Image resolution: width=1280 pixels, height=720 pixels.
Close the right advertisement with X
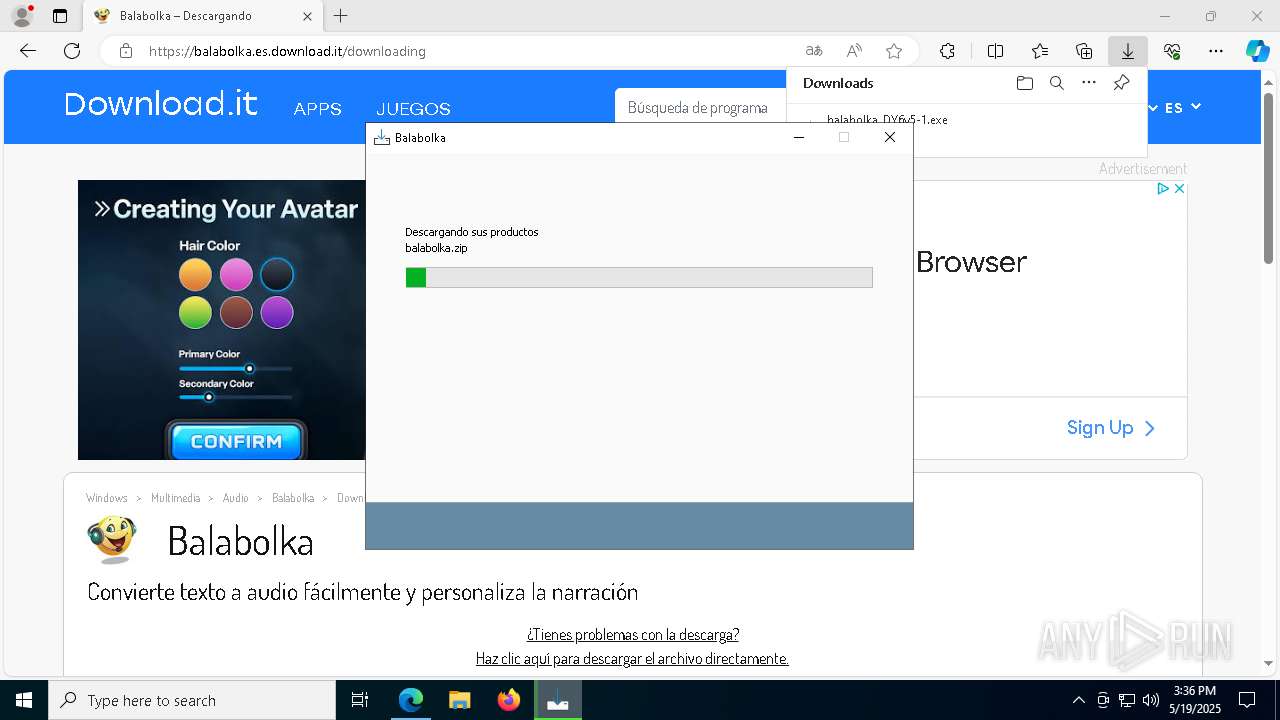[1179, 188]
